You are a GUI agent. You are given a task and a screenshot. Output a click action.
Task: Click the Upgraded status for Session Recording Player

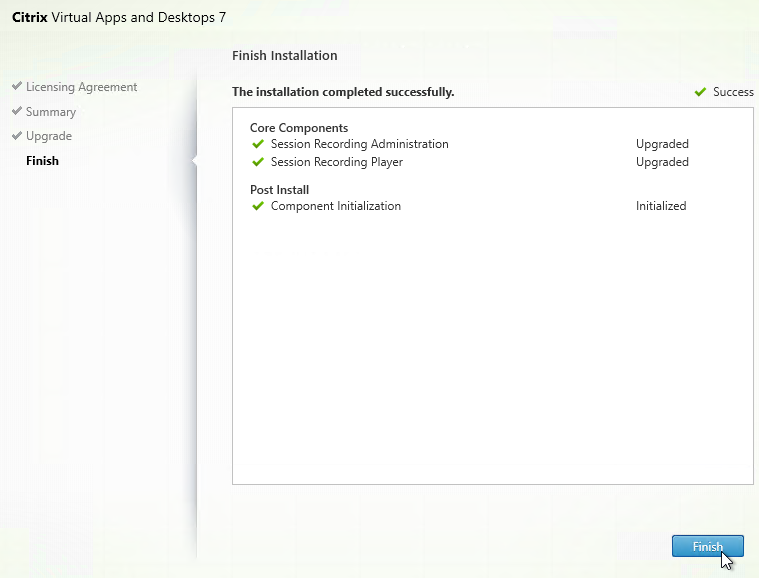[x=662, y=162]
